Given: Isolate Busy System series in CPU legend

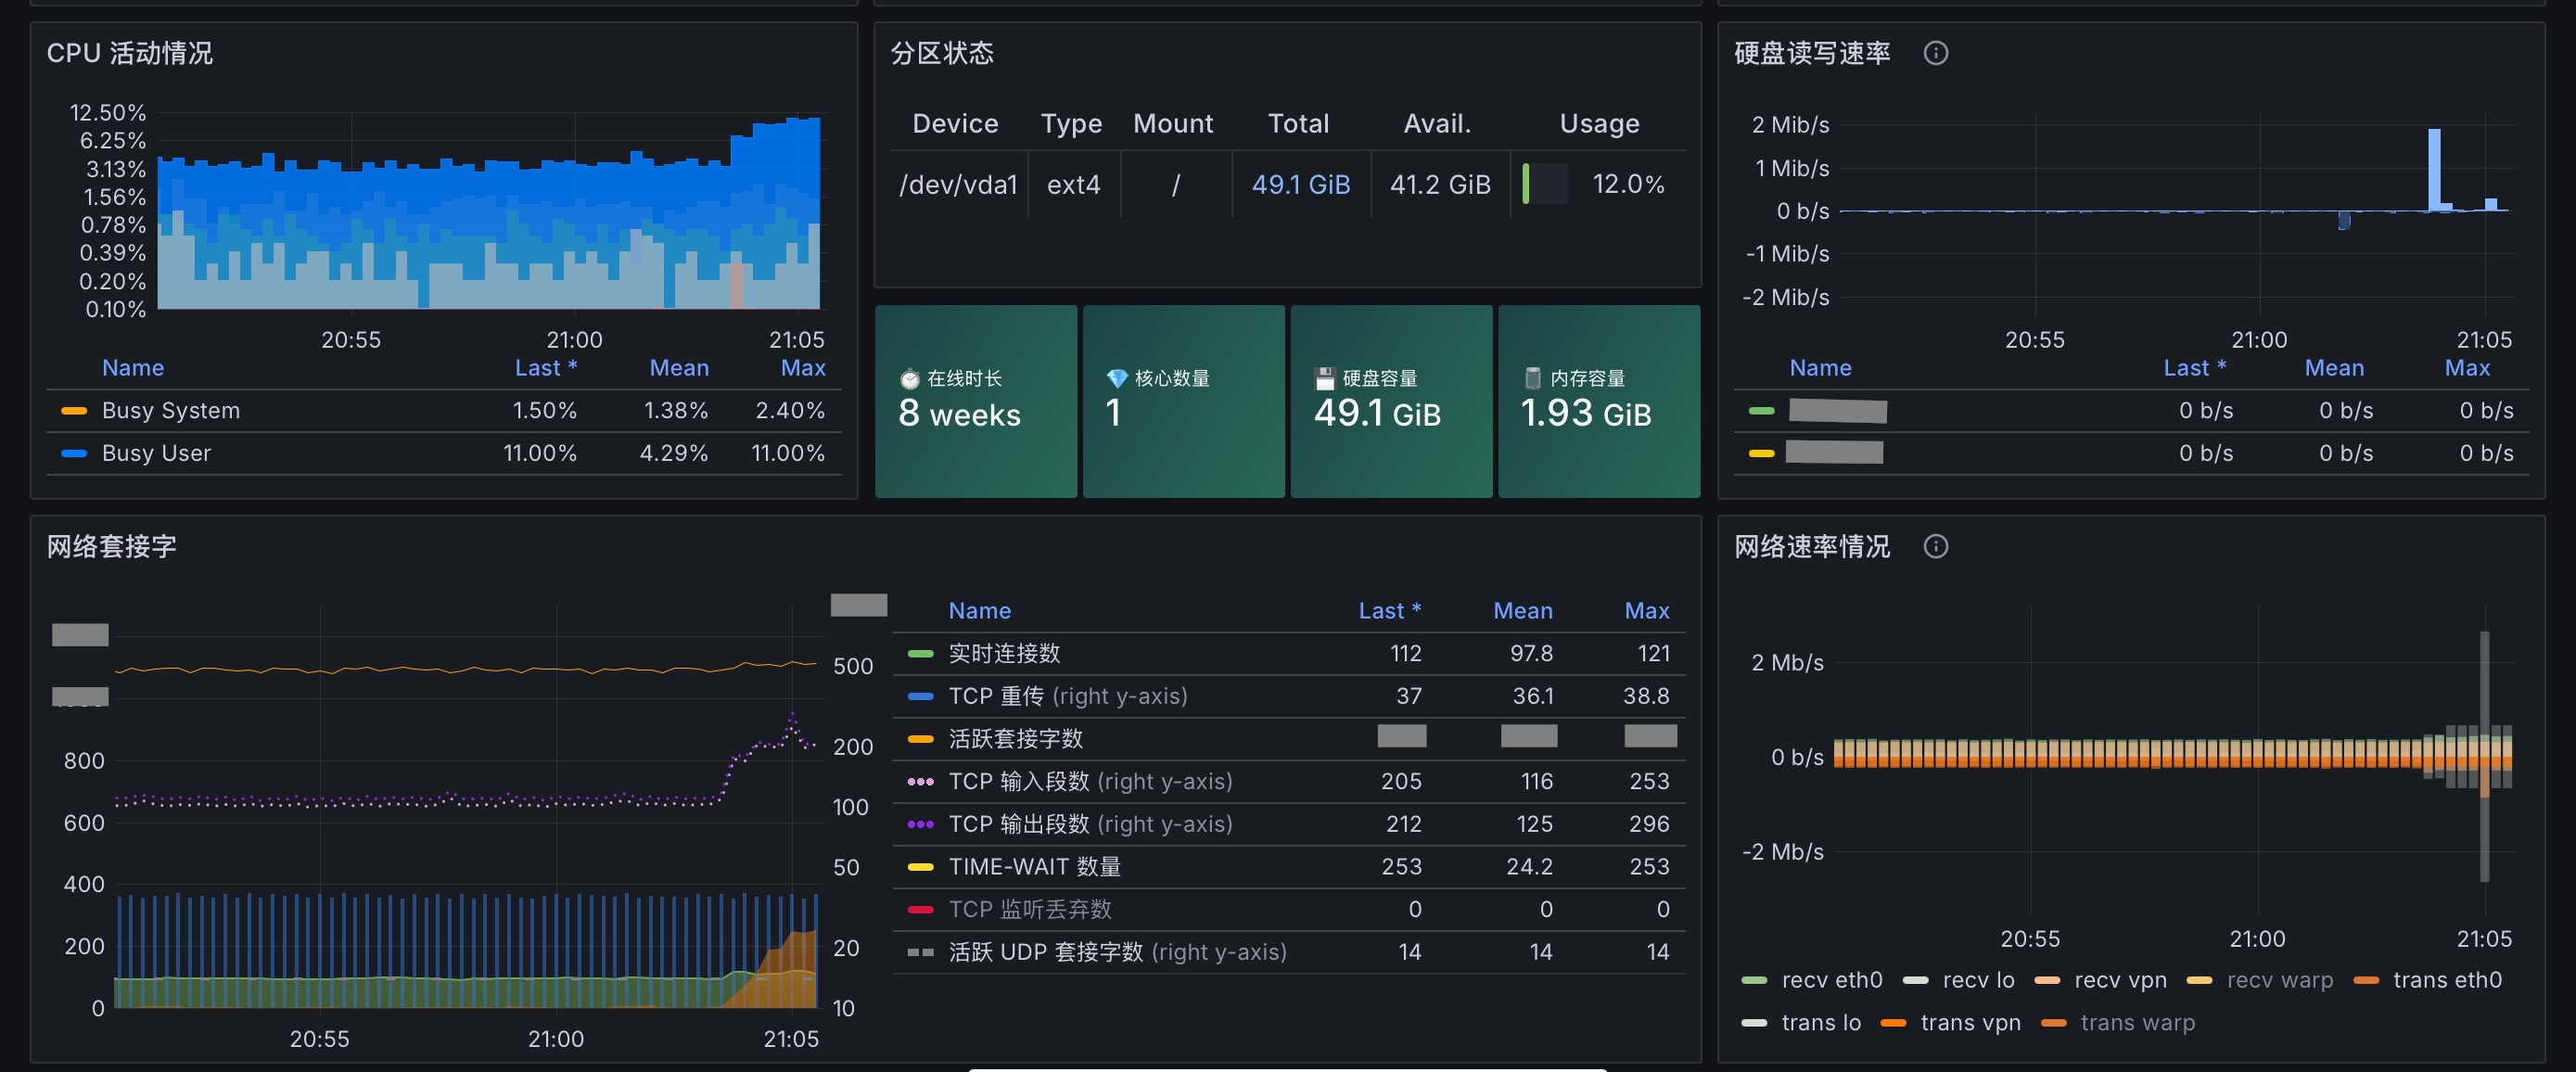Looking at the screenshot, I should point(171,411).
